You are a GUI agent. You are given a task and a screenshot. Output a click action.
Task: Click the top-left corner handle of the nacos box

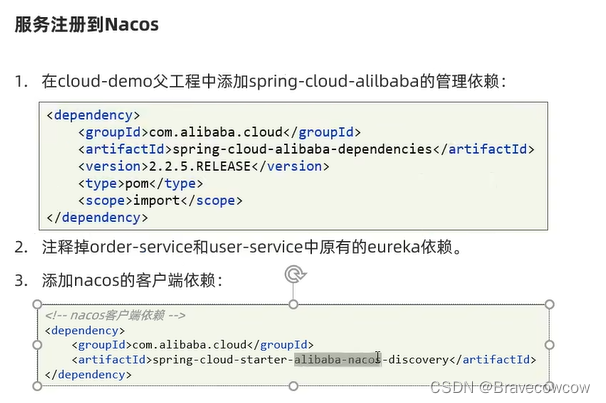click(x=37, y=304)
